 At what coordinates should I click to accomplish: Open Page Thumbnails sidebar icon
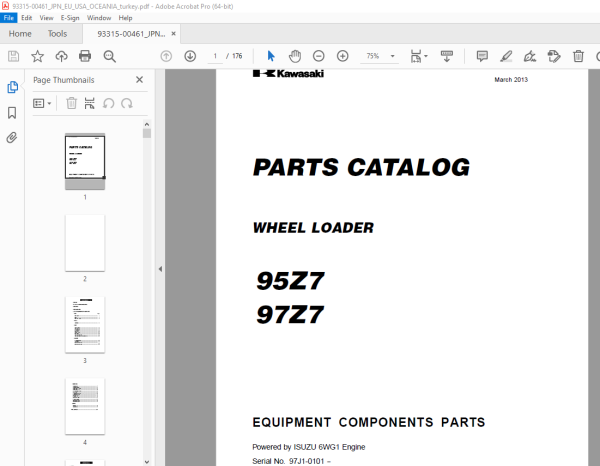point(13,87)
